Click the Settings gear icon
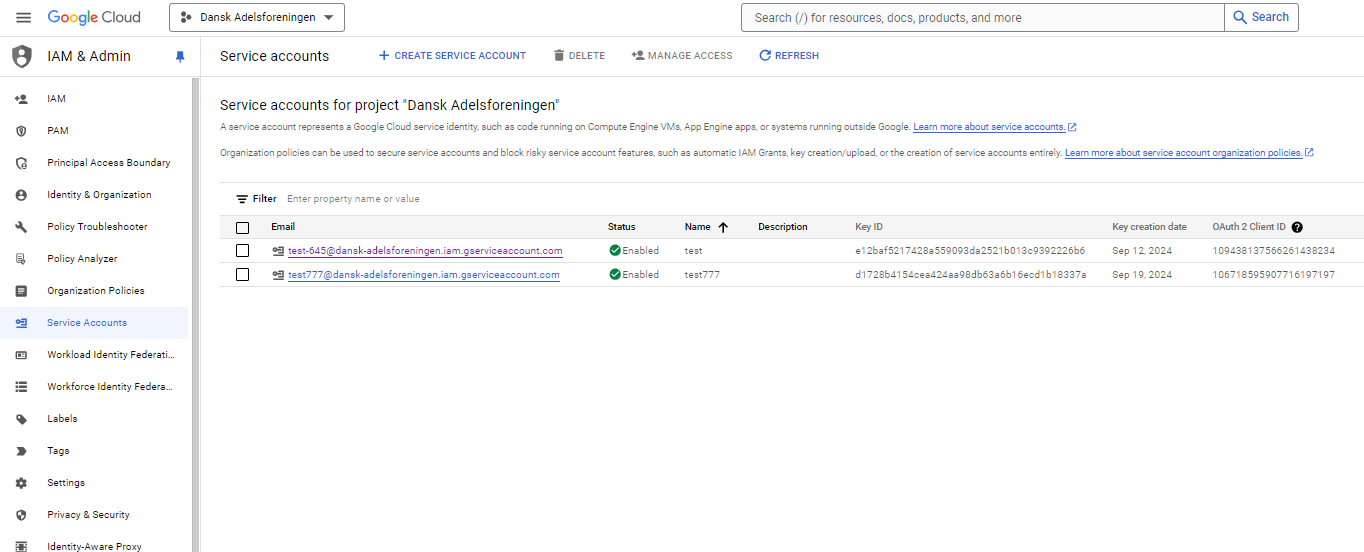The width and height of the screenshot is (1364, 552). point(21,483)
